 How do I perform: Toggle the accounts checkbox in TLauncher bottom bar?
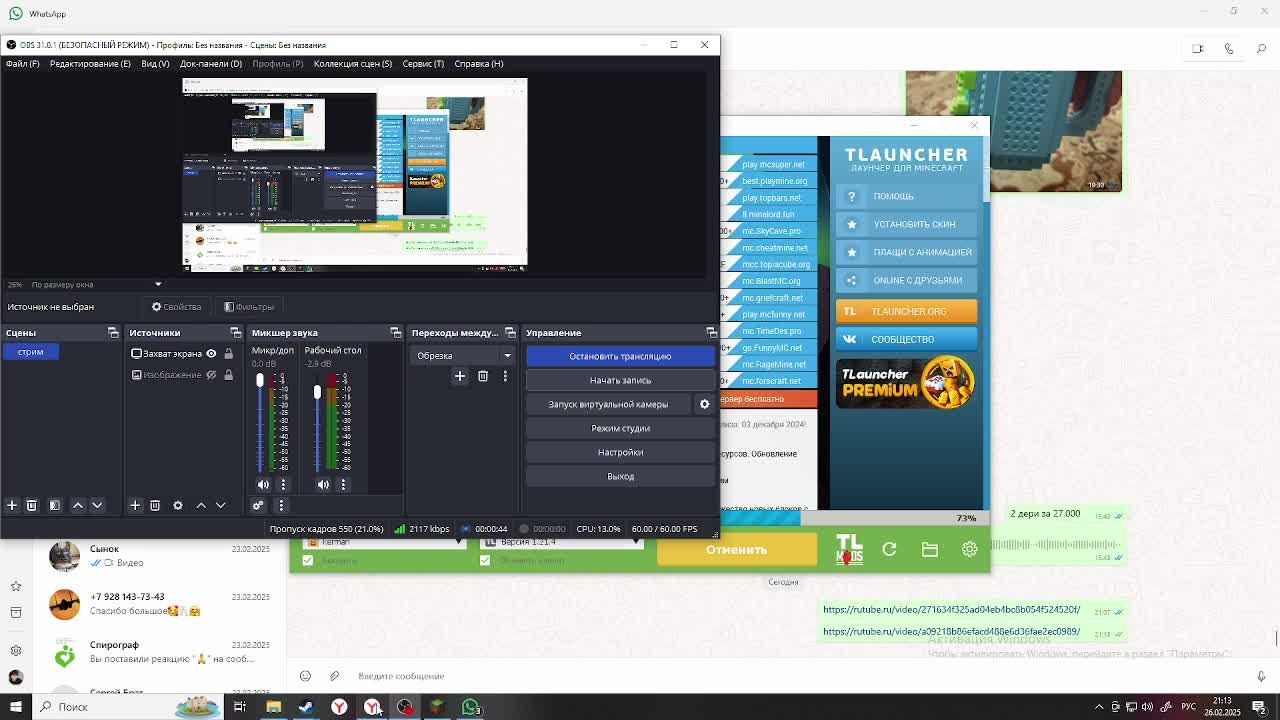pos(308,560)
